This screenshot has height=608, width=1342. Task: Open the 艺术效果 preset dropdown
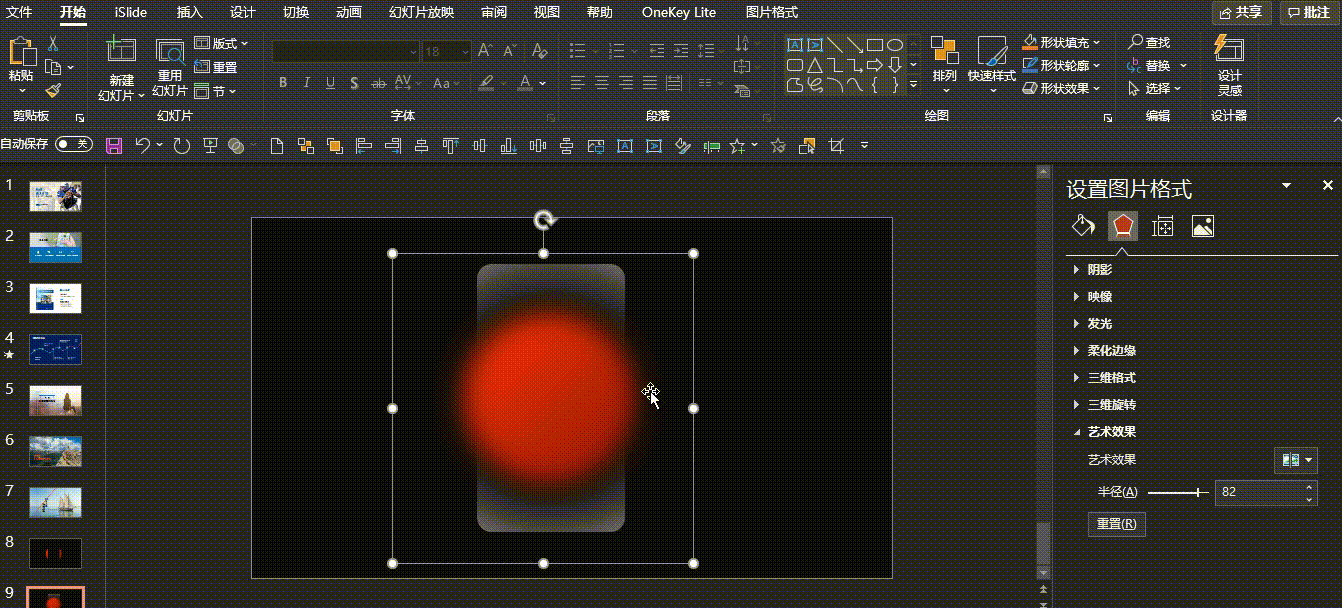[x=1295, y=460]
